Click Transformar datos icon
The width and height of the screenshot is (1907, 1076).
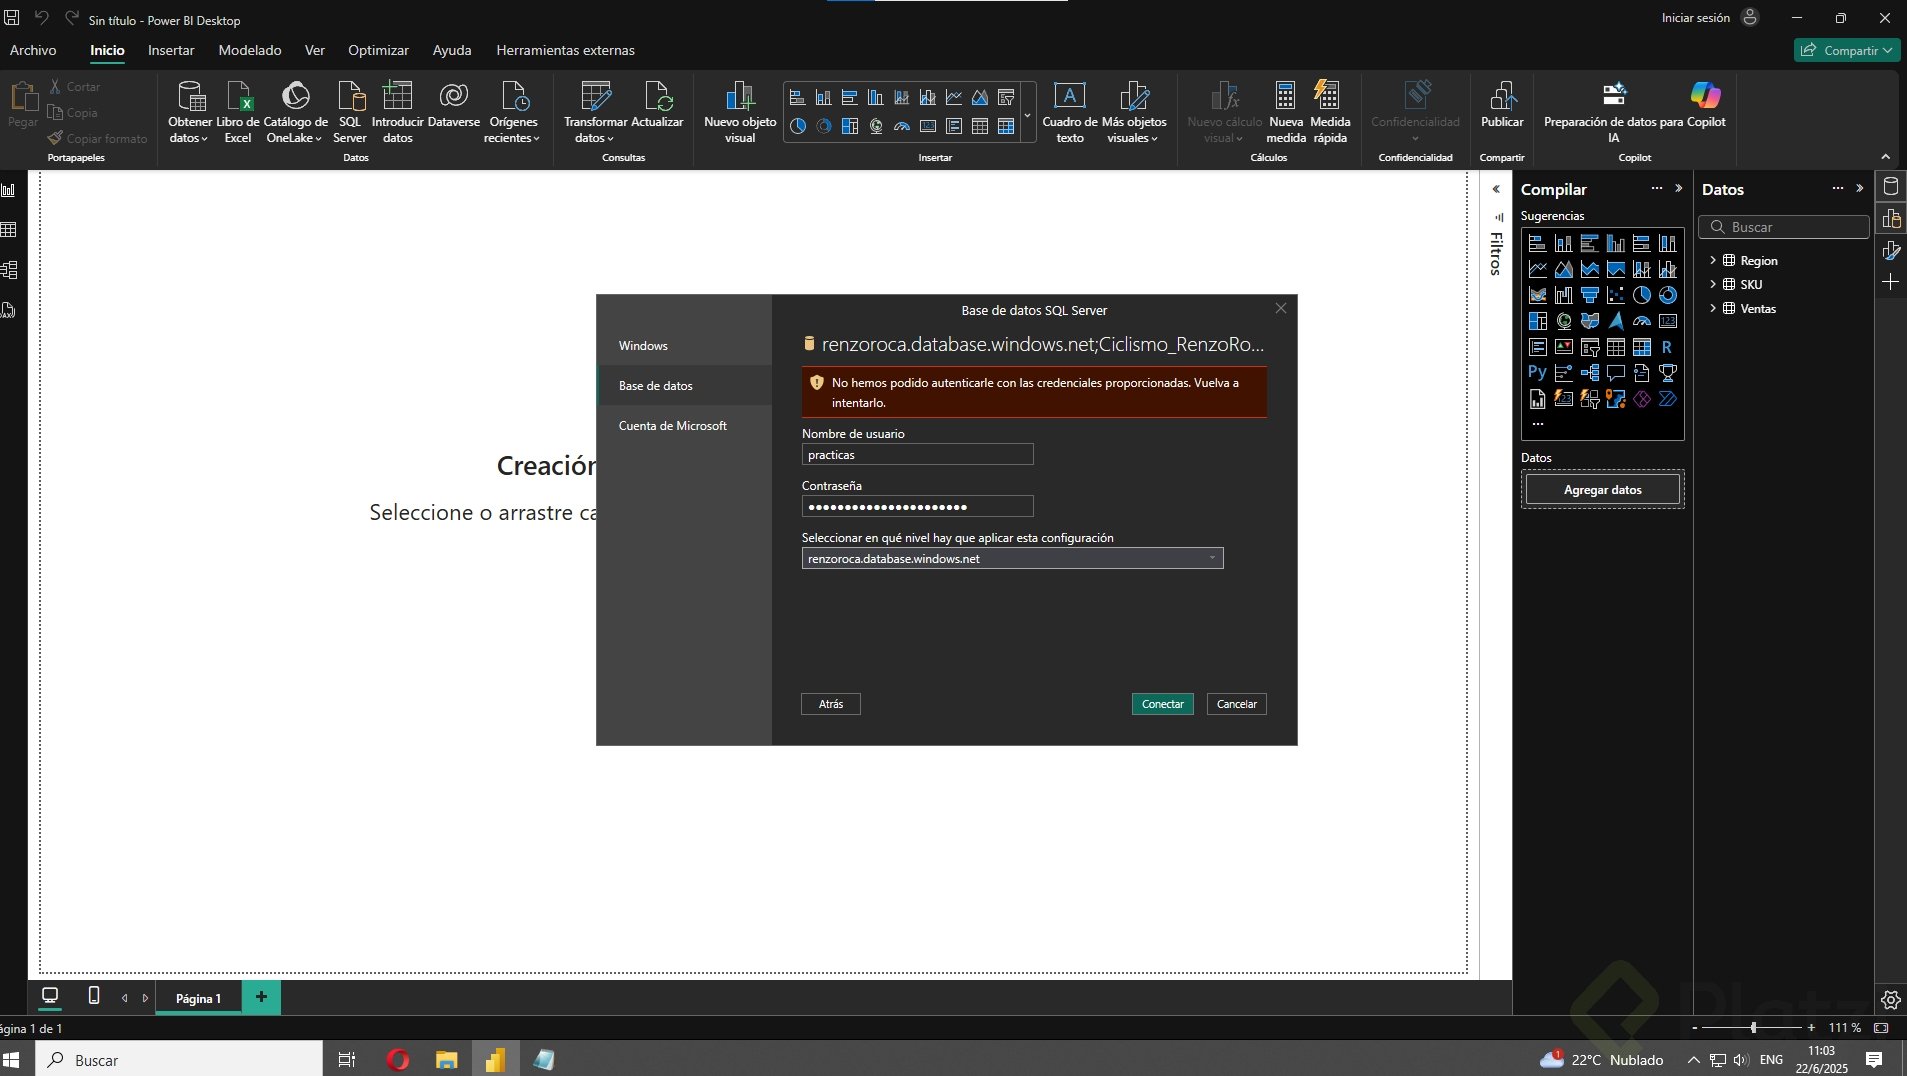pos(595,112)
